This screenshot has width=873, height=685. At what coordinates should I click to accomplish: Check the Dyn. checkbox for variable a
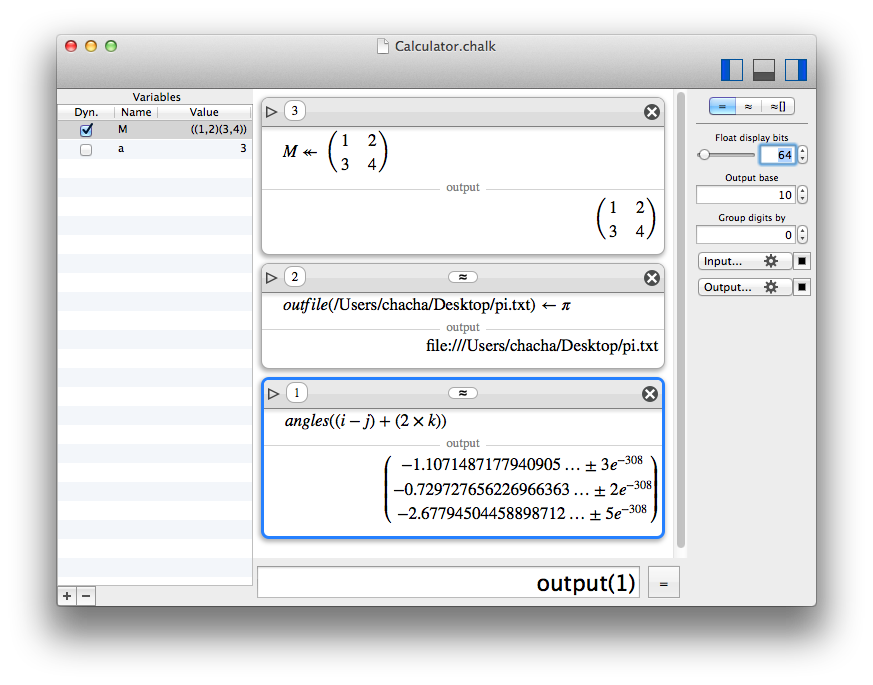tap(86, 149)
